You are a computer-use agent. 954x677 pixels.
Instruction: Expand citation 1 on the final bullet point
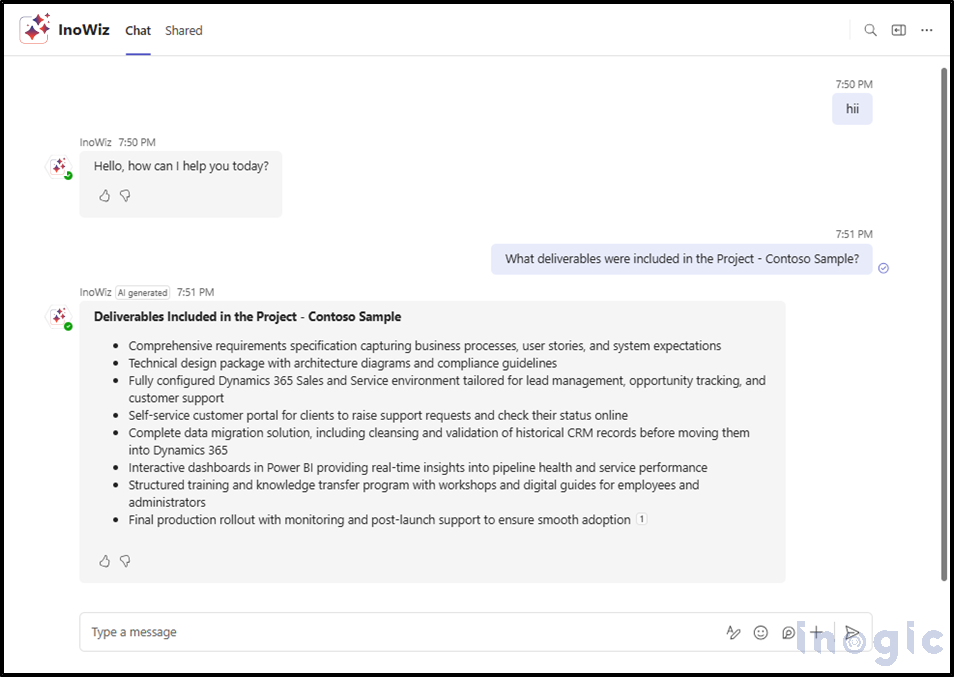pyautogui.click(x=641, y=519)
